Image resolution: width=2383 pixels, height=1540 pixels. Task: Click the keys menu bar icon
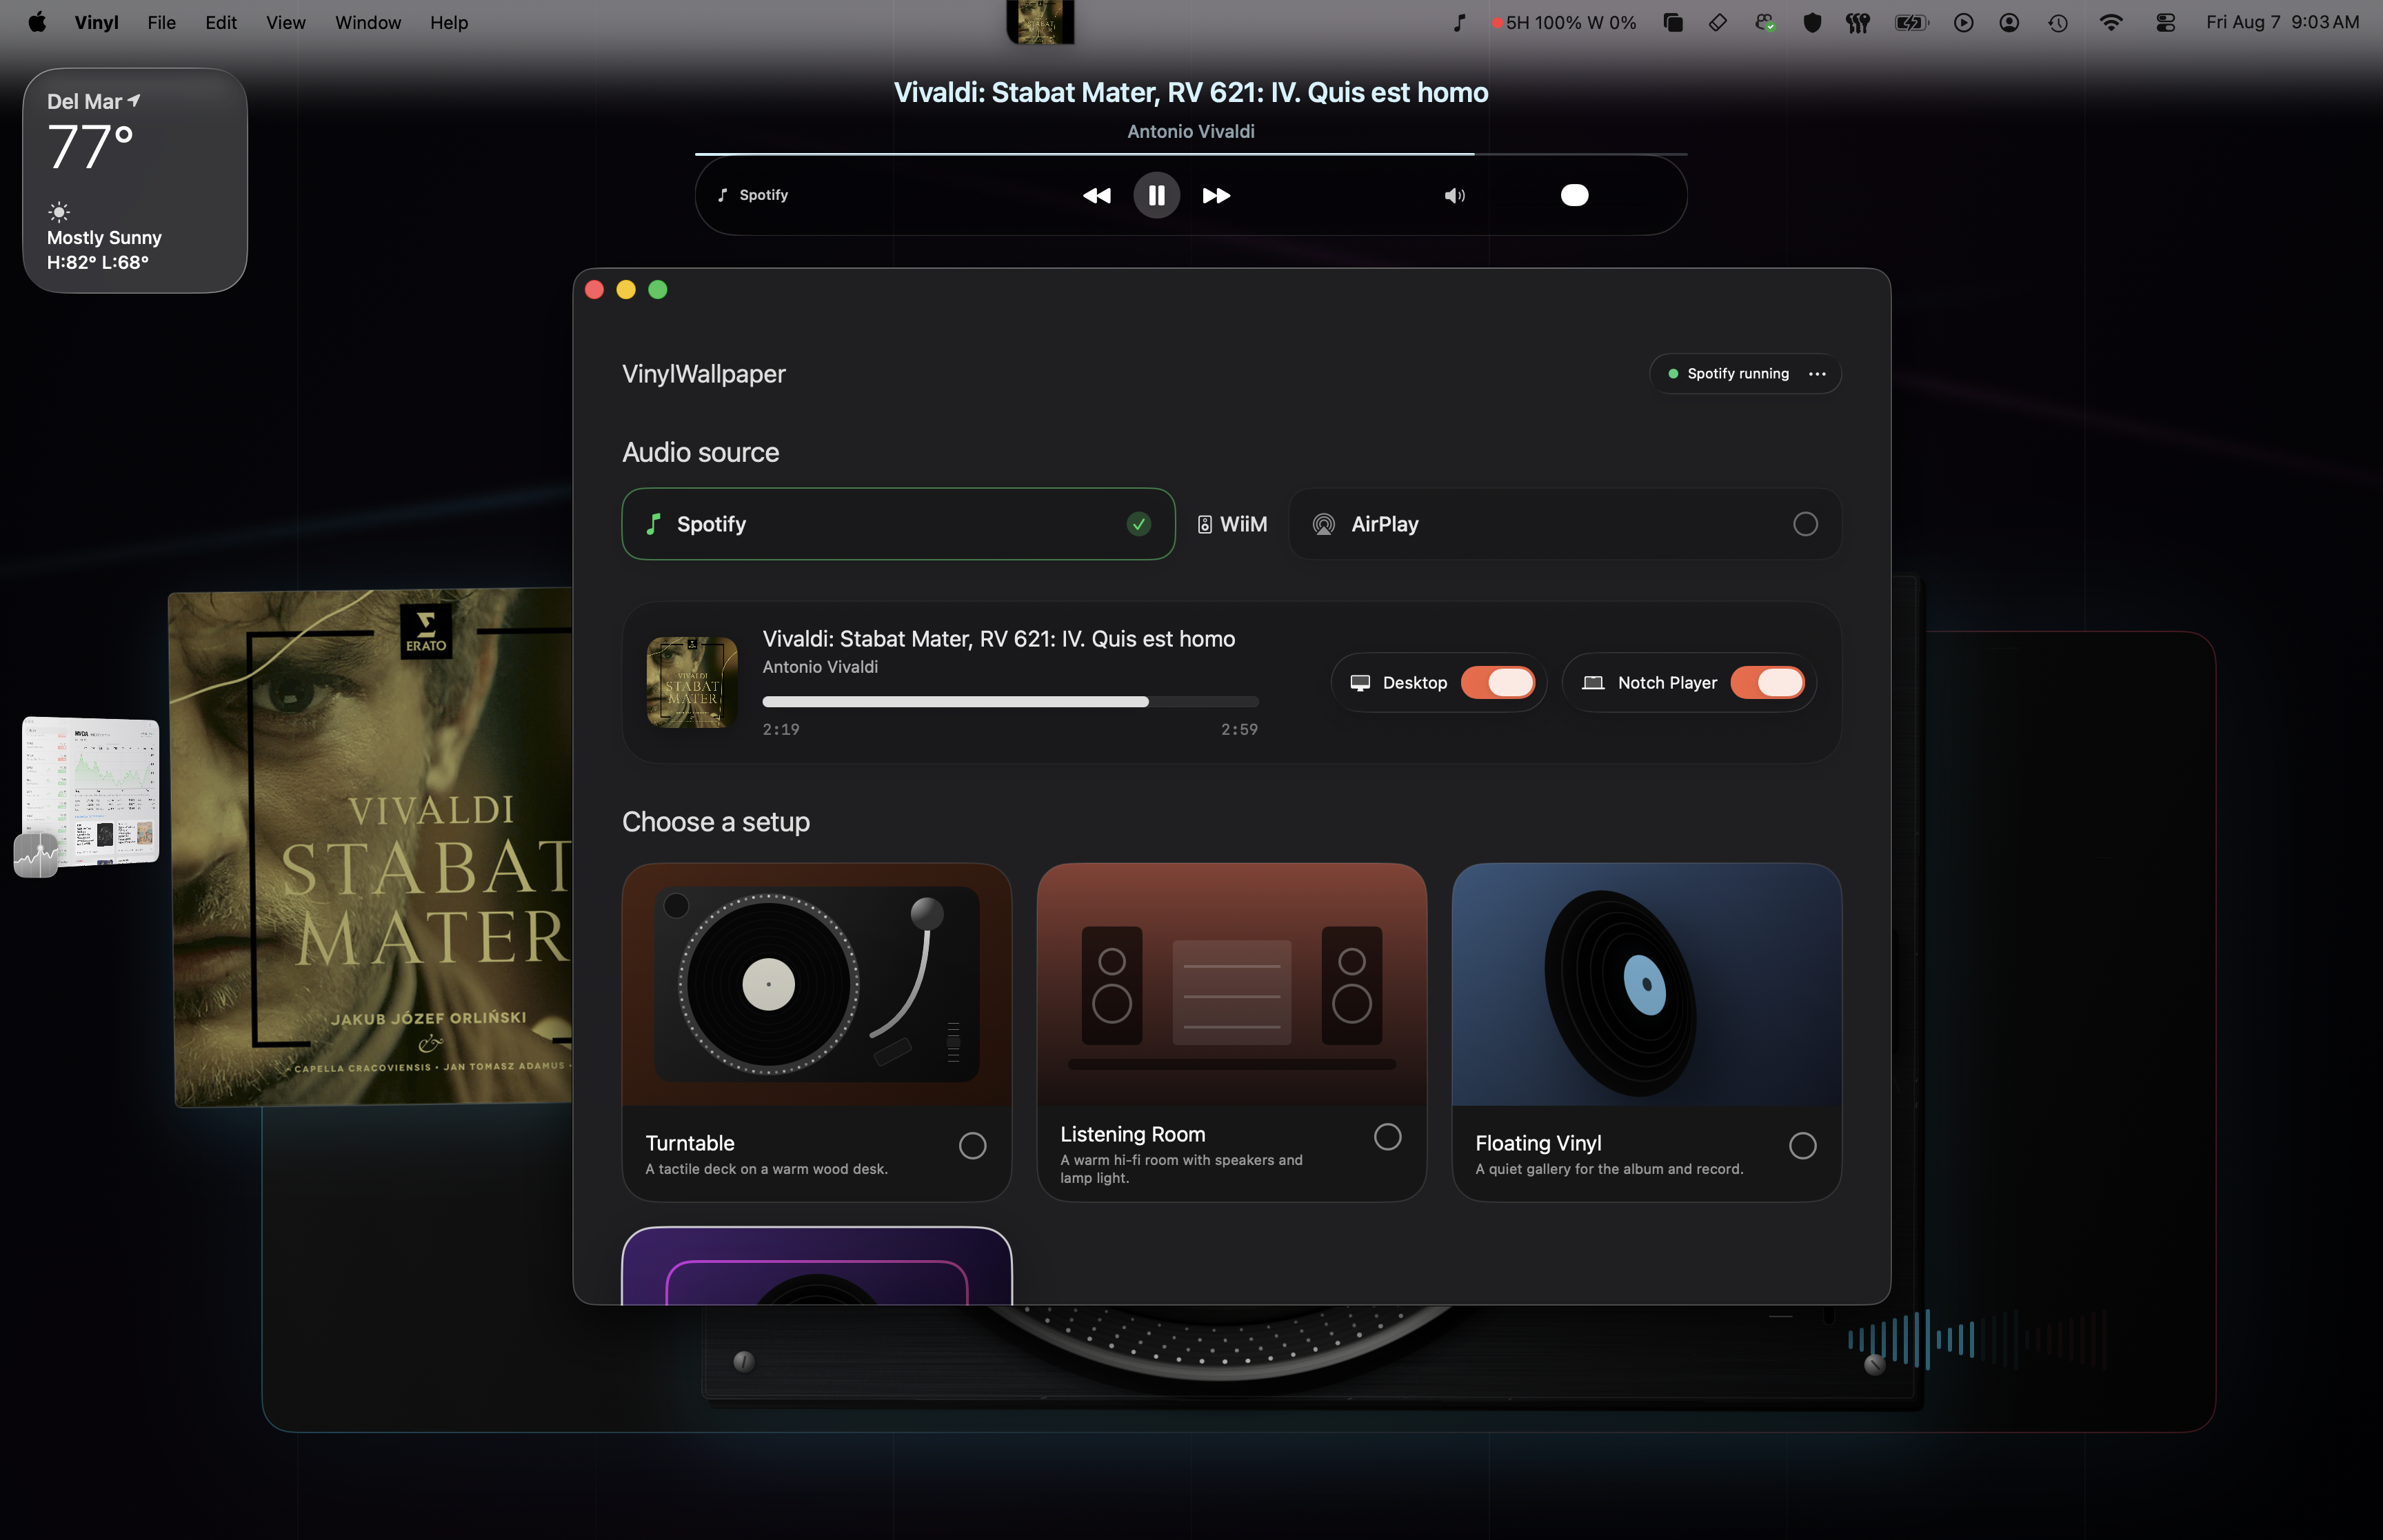(1858, 22)
